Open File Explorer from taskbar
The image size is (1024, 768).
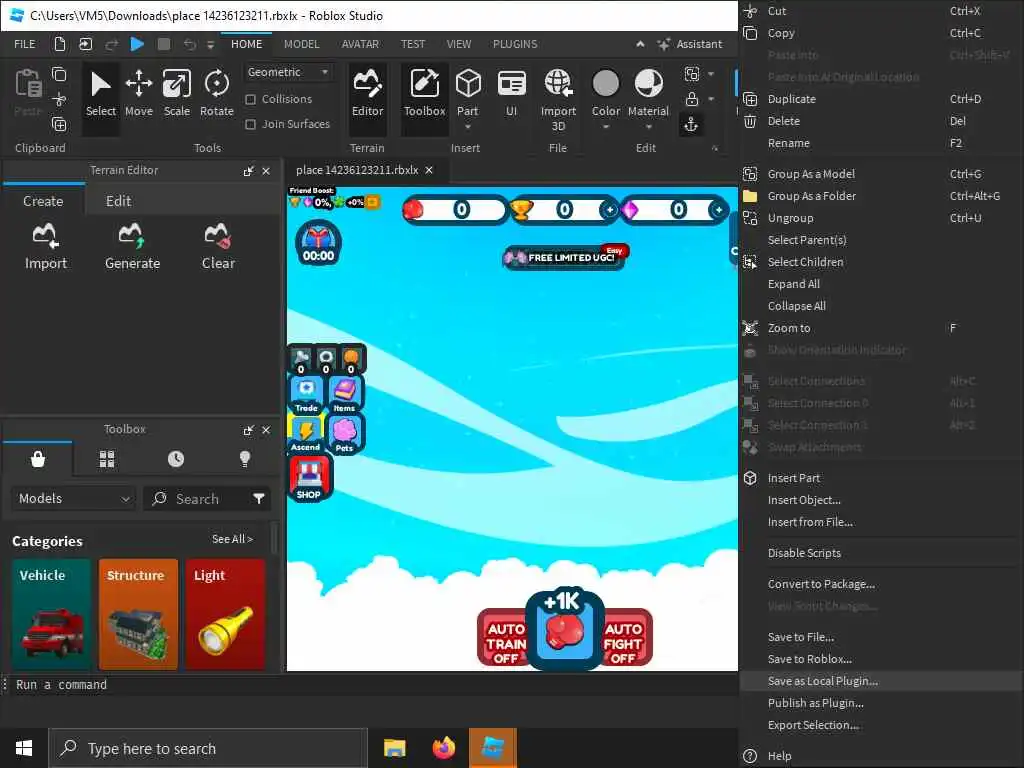[x=394, y=748]
